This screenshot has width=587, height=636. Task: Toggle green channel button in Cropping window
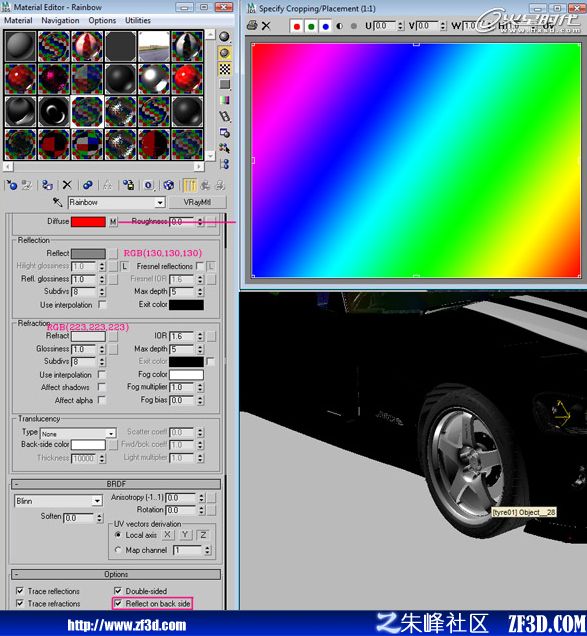pyautogui.click(x=311, y=26)
